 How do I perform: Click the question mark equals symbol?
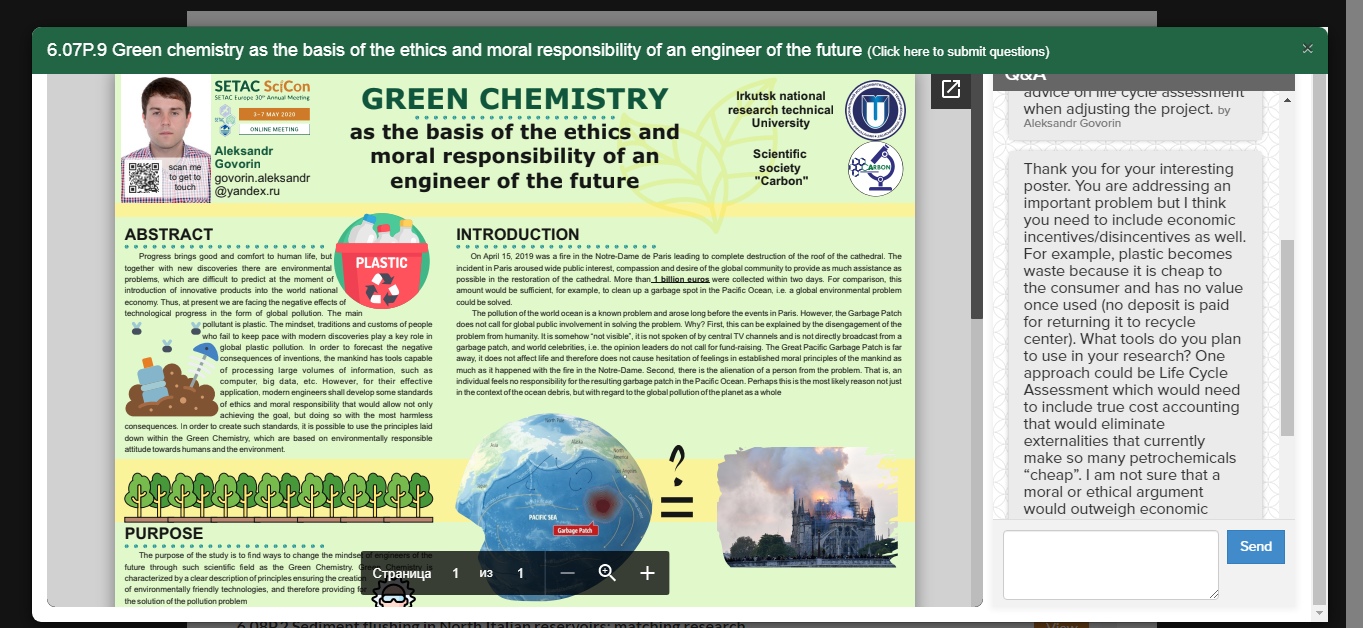point(677,482)
